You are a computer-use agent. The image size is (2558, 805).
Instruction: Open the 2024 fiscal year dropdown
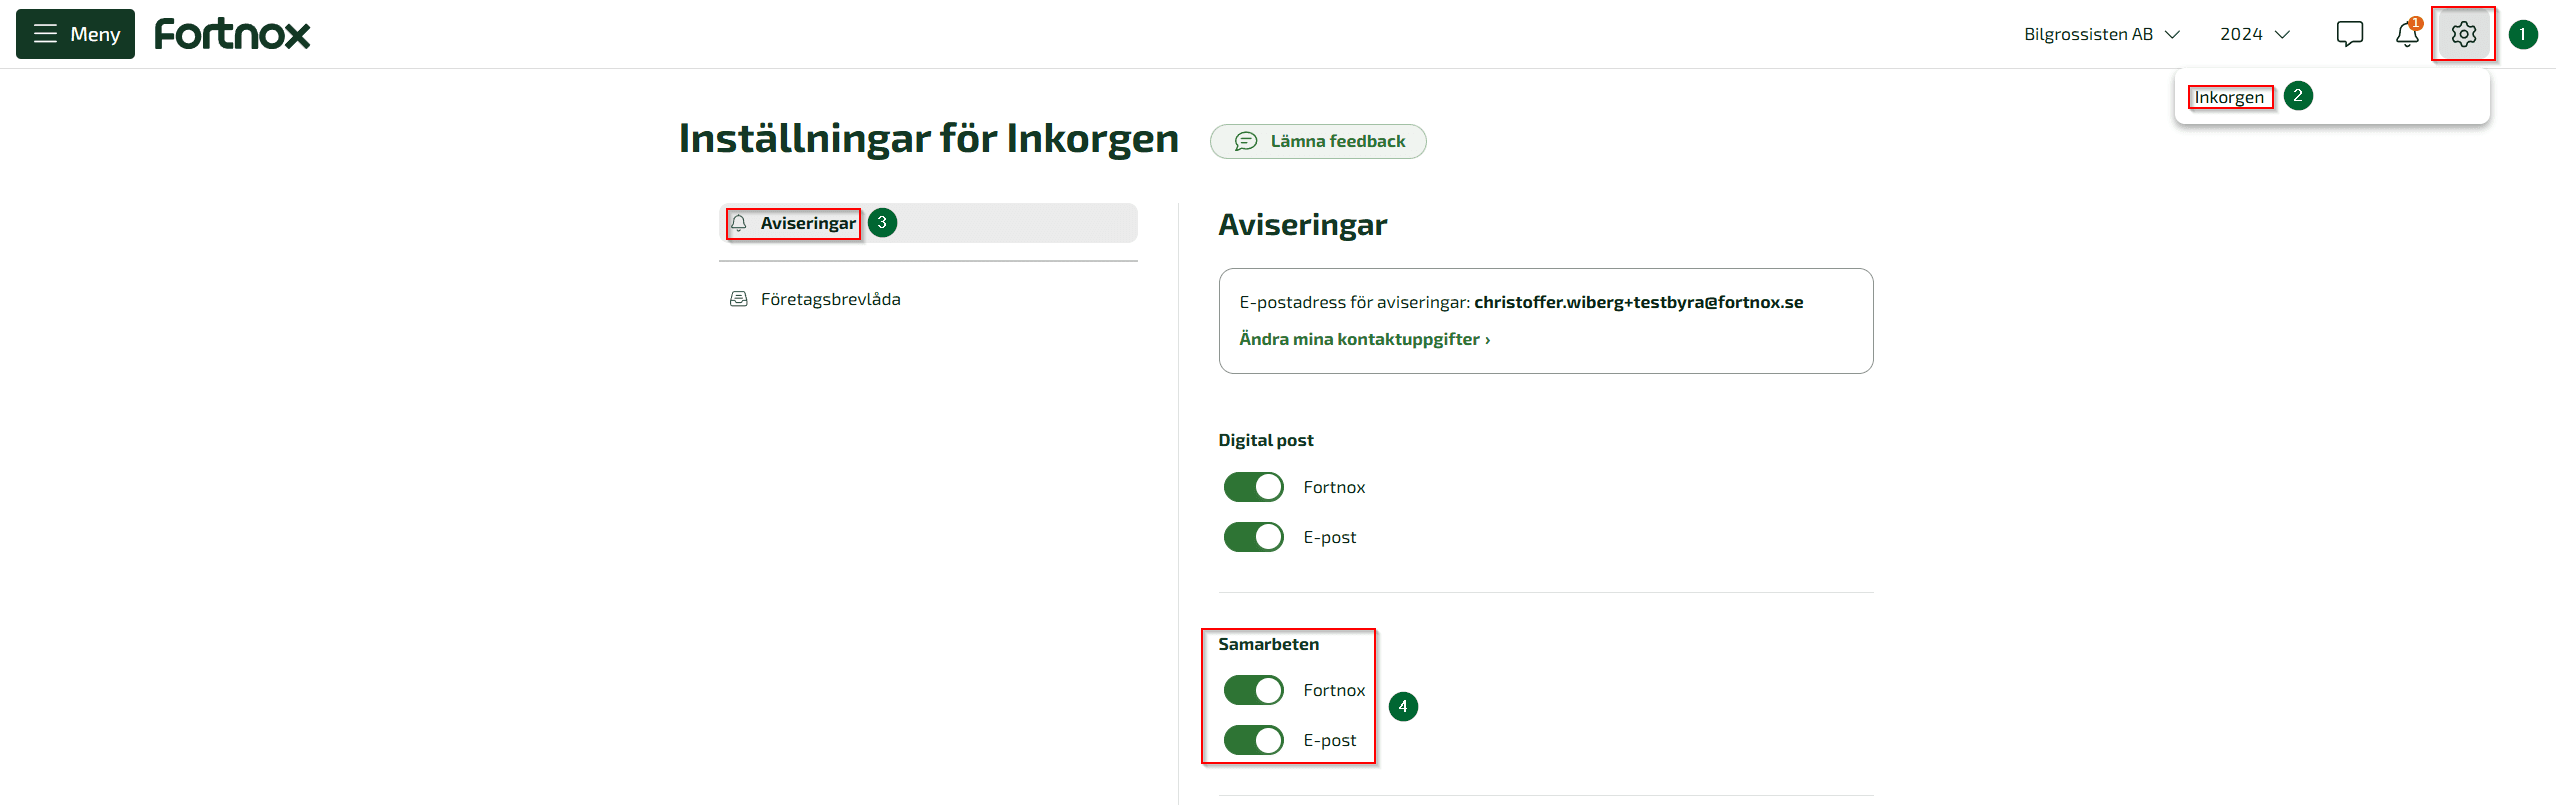(2254, 34)
